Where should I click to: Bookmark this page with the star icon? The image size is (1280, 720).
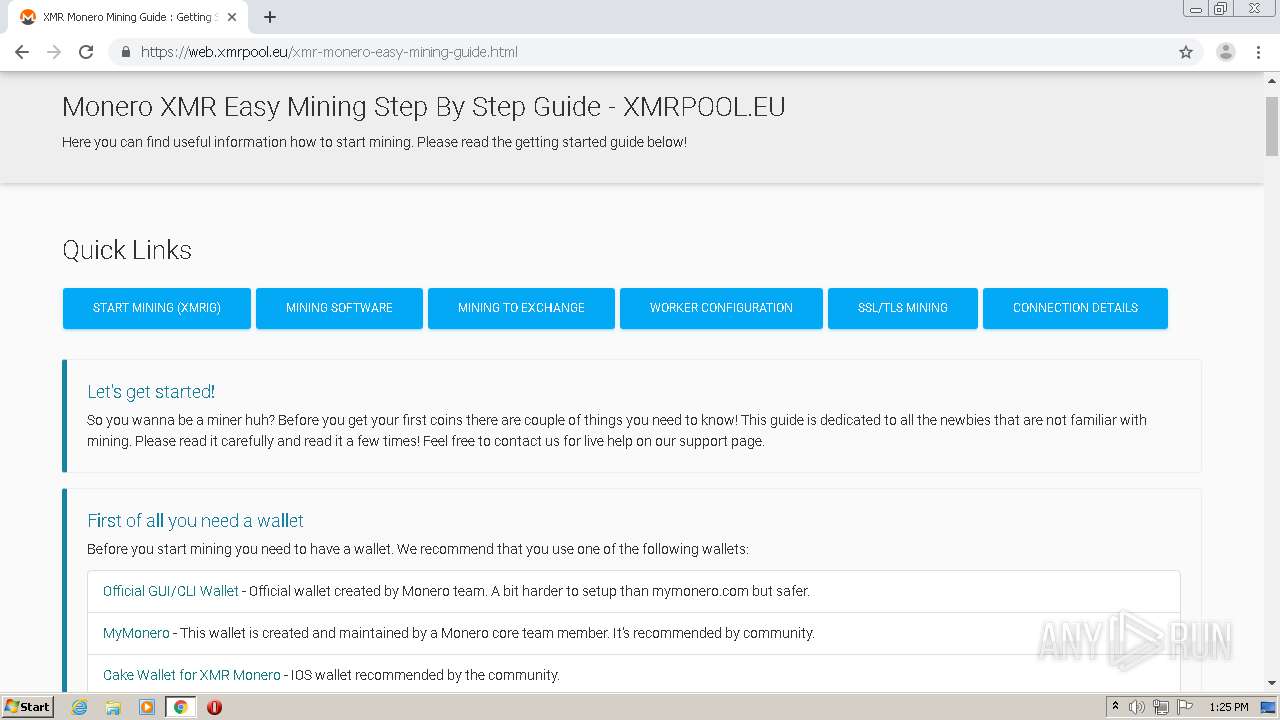click(x=1186, y=52)
